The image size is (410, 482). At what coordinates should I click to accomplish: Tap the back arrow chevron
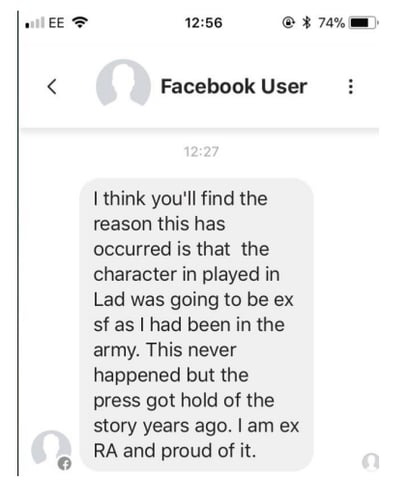click(x=52, y=87)
